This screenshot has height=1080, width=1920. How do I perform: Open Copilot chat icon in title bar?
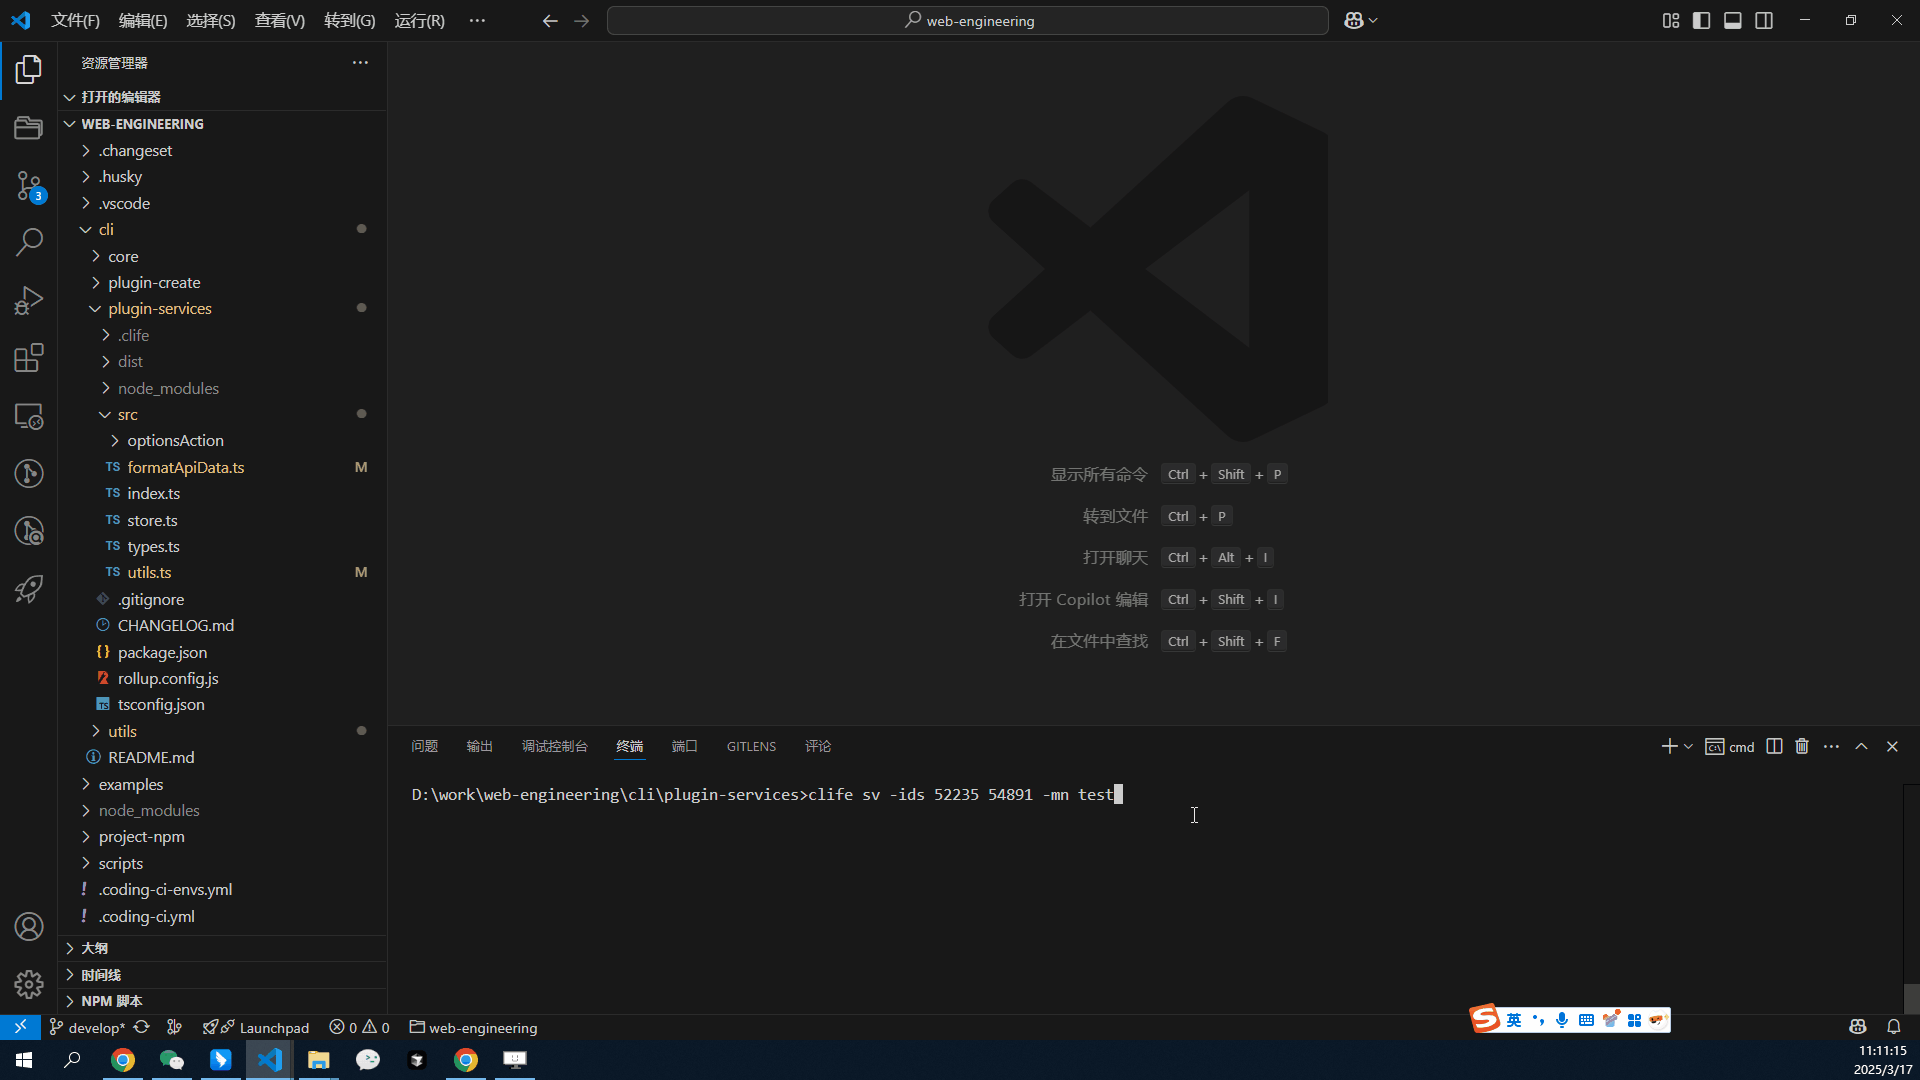click(x=1354, y=20)
